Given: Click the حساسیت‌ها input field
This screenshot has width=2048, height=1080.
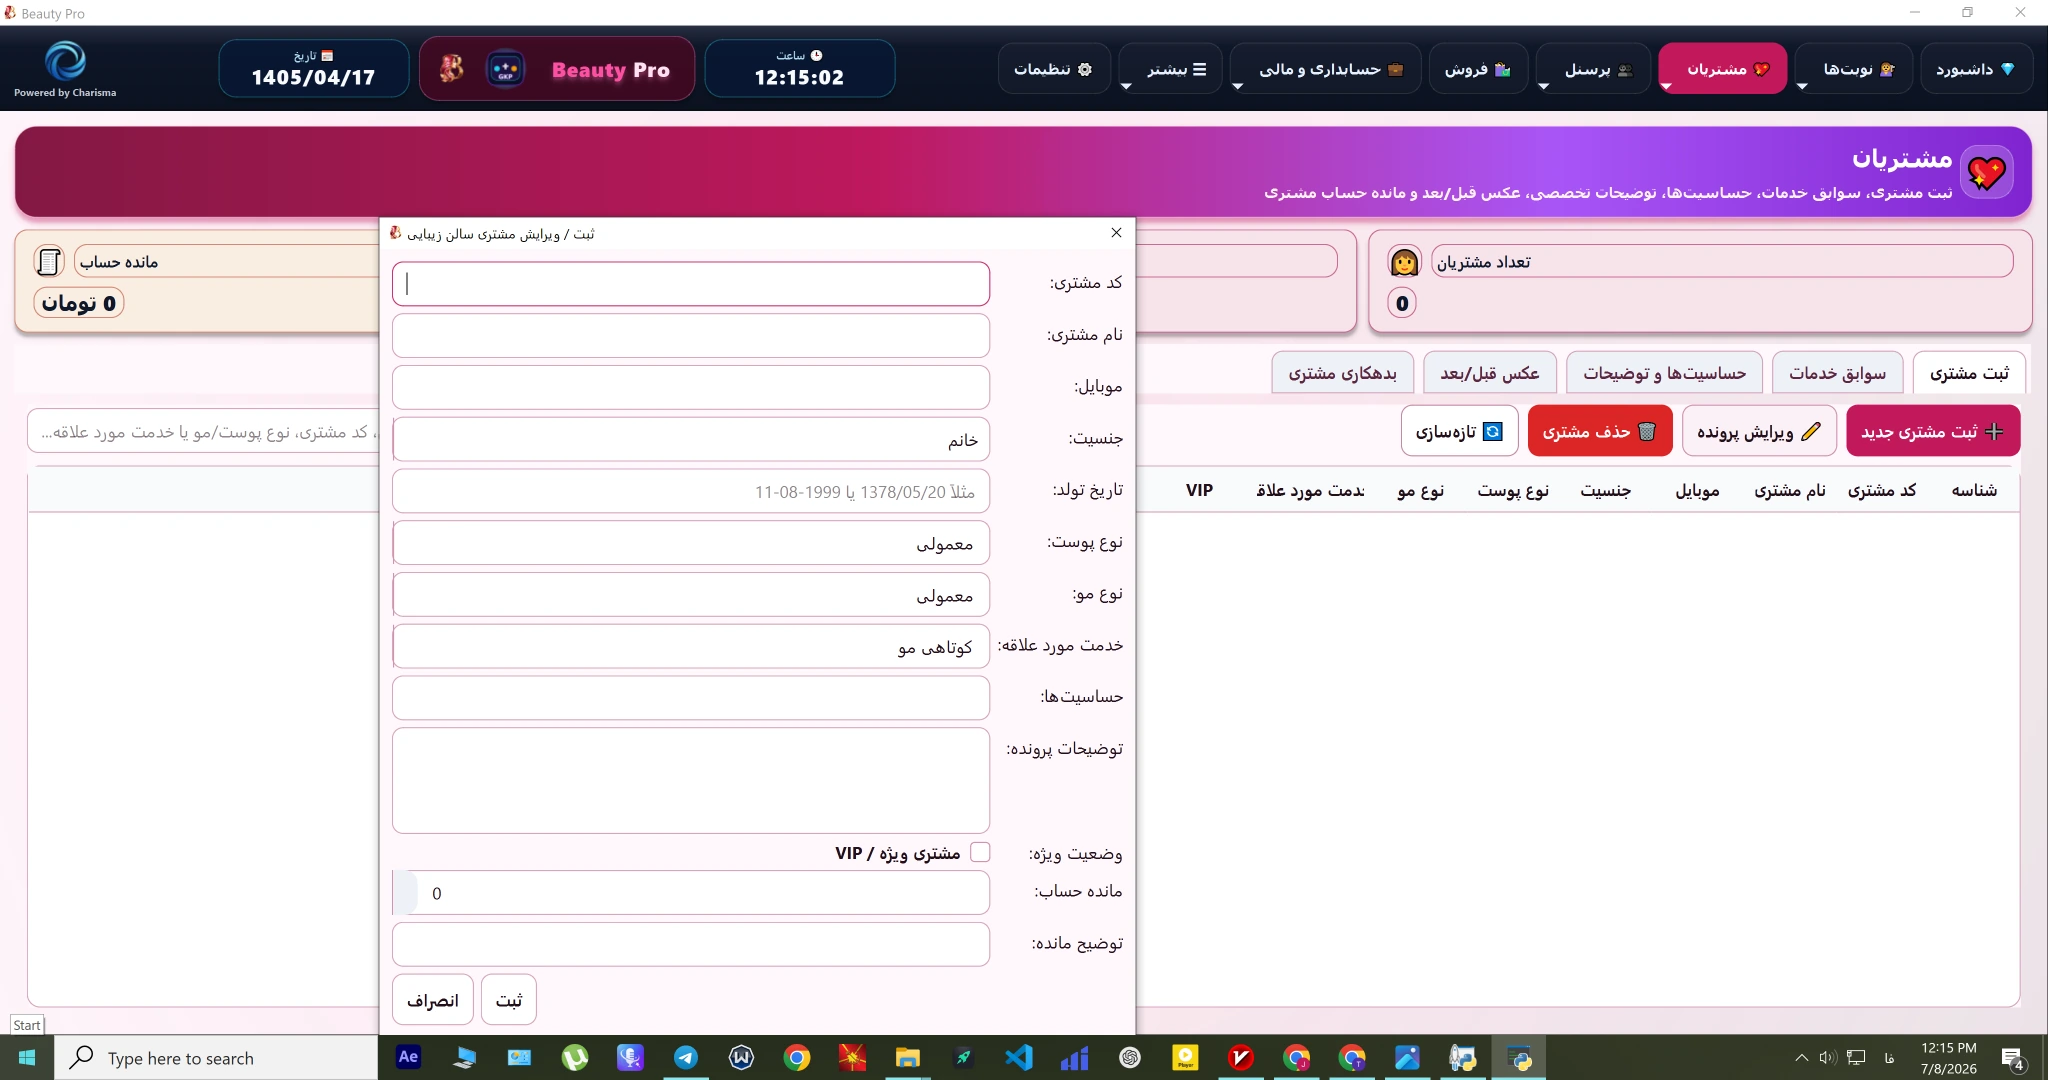Looking at the screenshot, I should coord(691,698).
